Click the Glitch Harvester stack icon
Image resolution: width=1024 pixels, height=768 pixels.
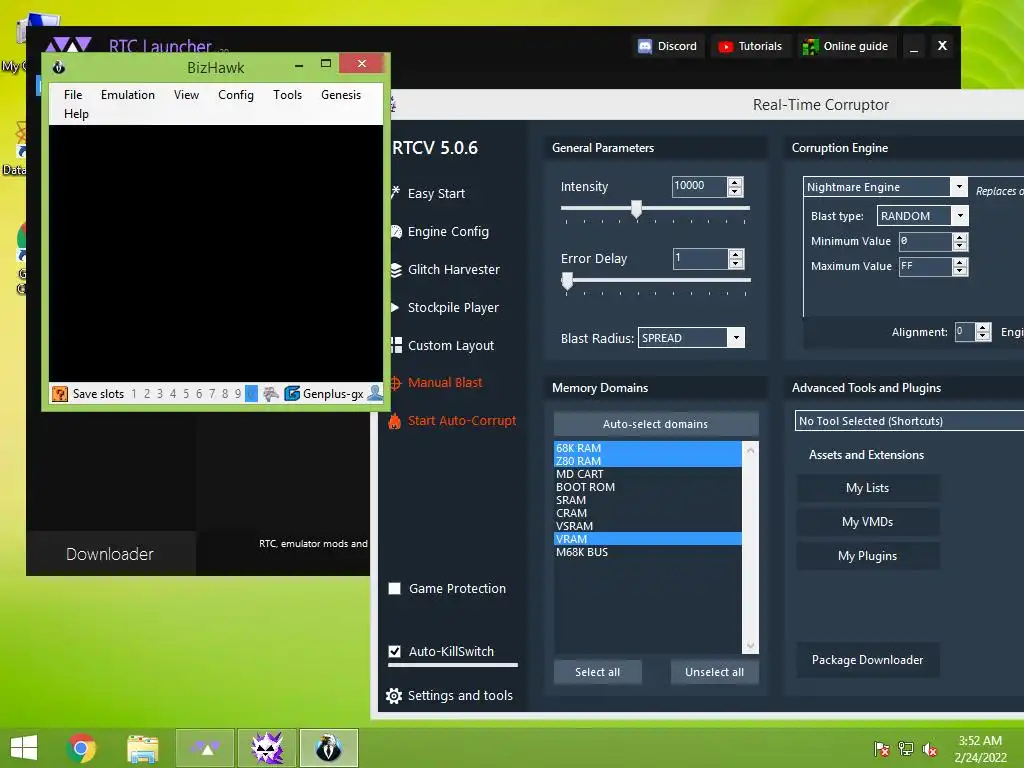click(396, 269)
